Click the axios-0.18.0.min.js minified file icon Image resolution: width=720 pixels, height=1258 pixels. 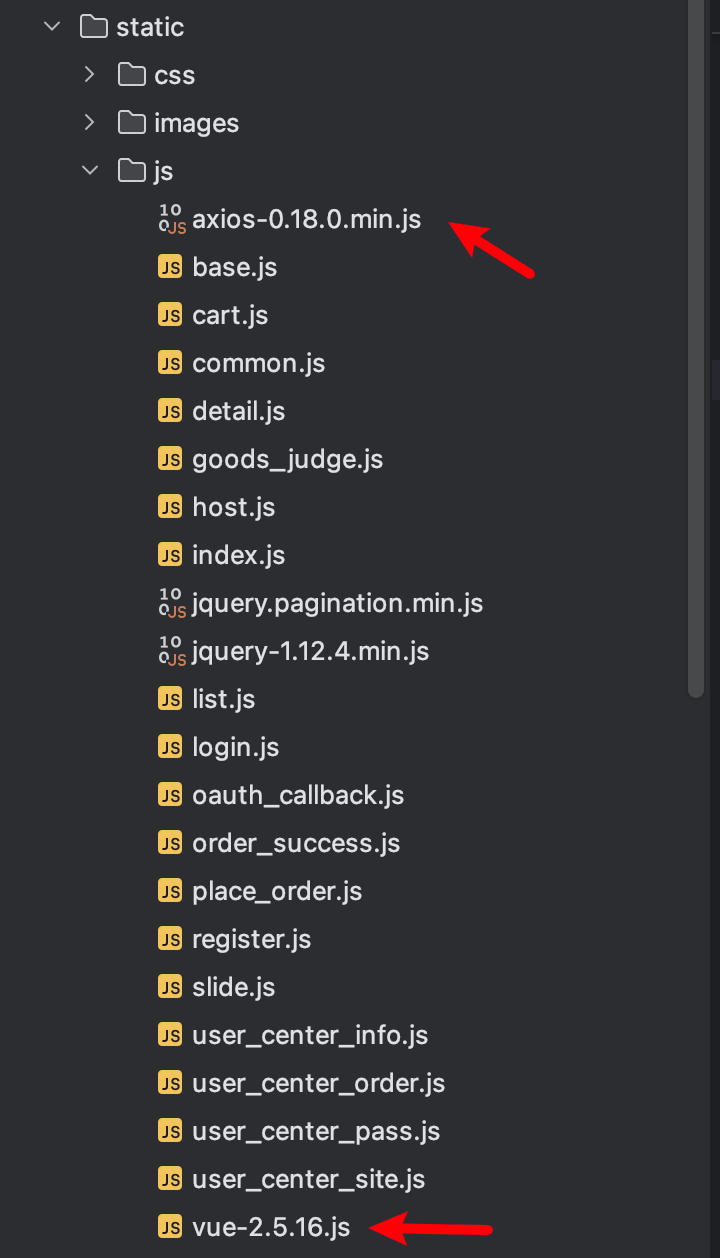pos(172,219)
